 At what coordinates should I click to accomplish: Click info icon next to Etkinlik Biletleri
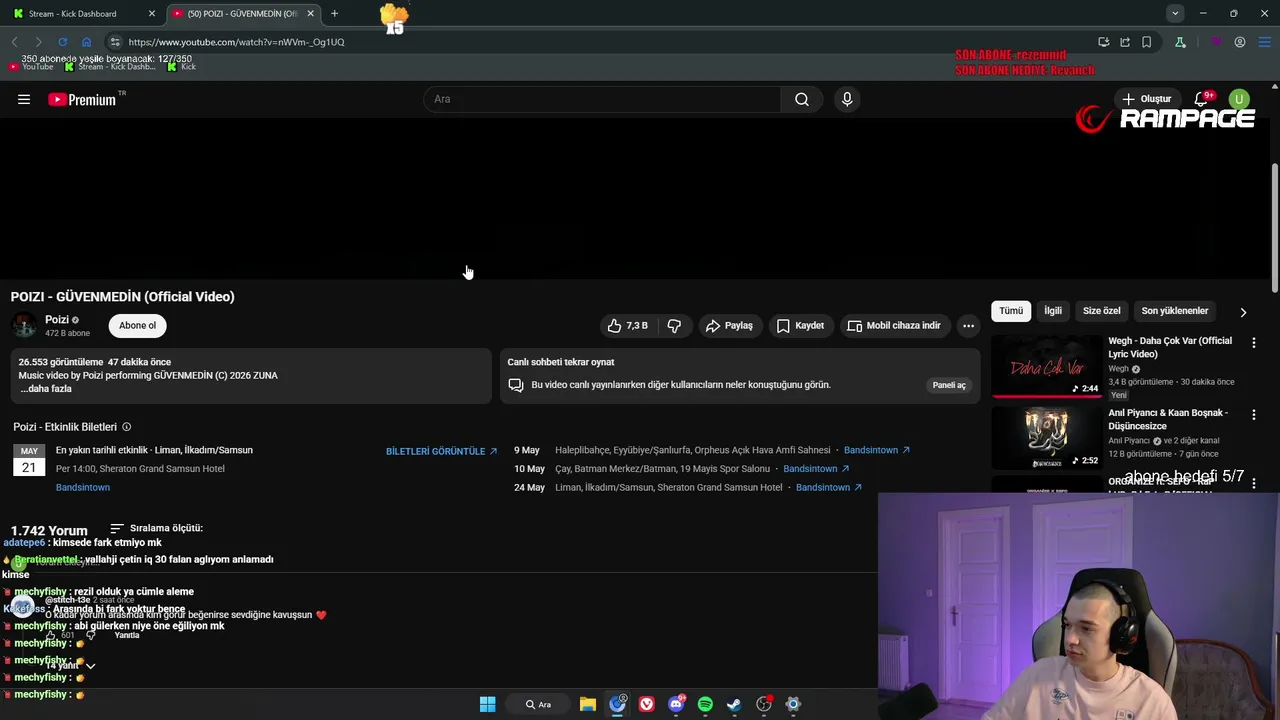coord(126,427)
